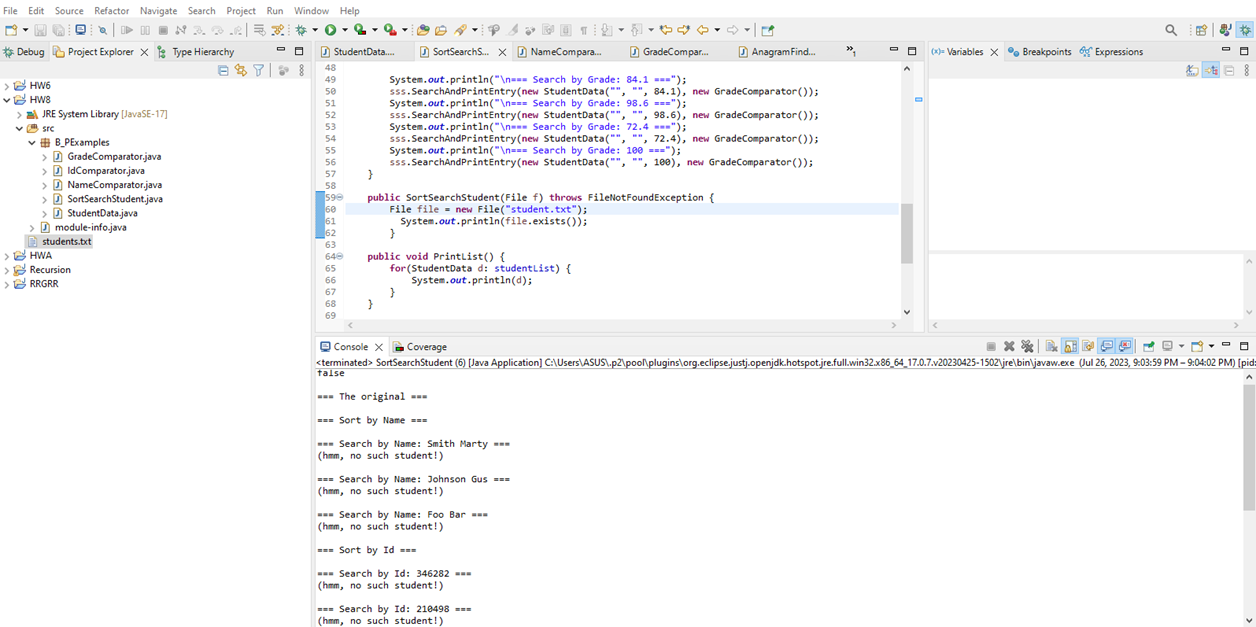Screen dimensions: 1256x627
Task: Expand the HWA project node
Action: point(7,256)
